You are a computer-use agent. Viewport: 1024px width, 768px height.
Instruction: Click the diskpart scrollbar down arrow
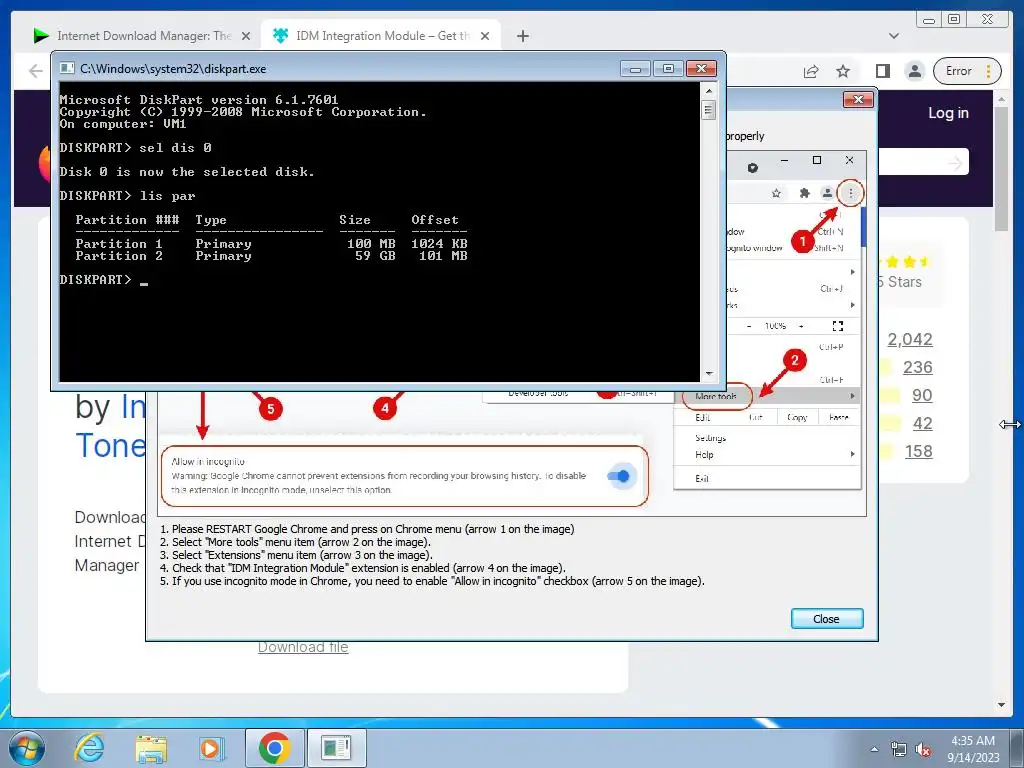pyautogui.click(x=709, y=374)
